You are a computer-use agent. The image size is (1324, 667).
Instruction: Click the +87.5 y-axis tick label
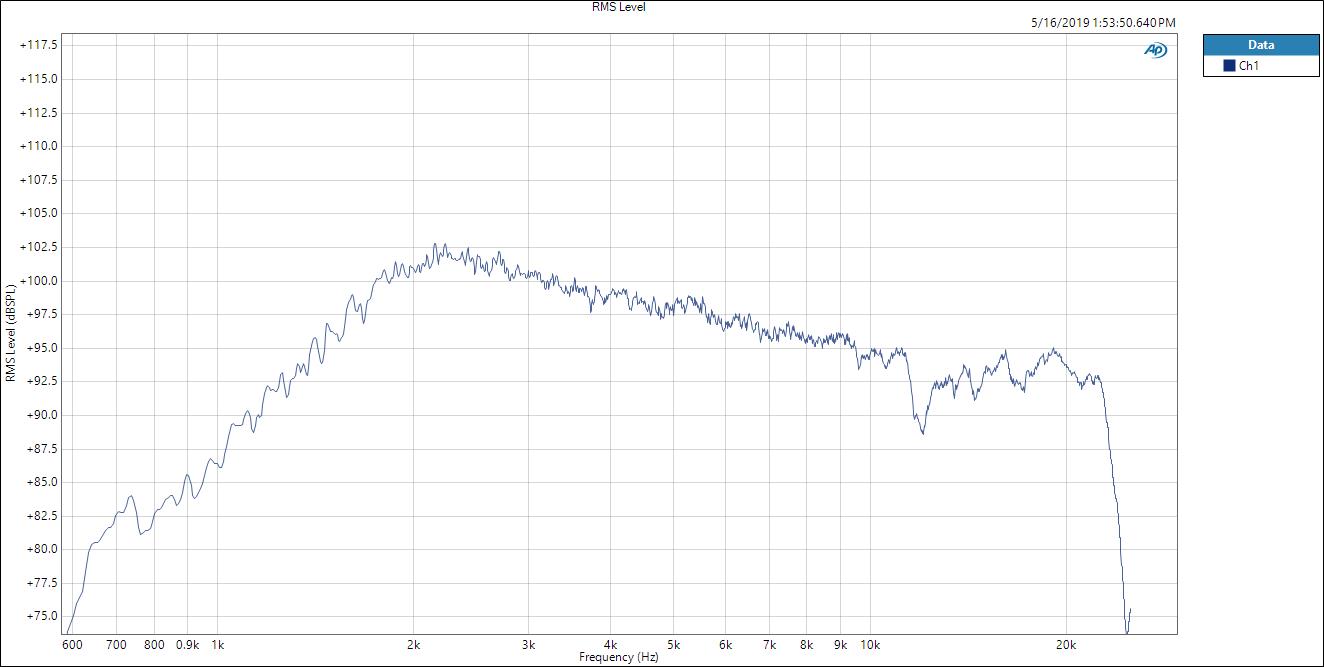tap(43, 449)
